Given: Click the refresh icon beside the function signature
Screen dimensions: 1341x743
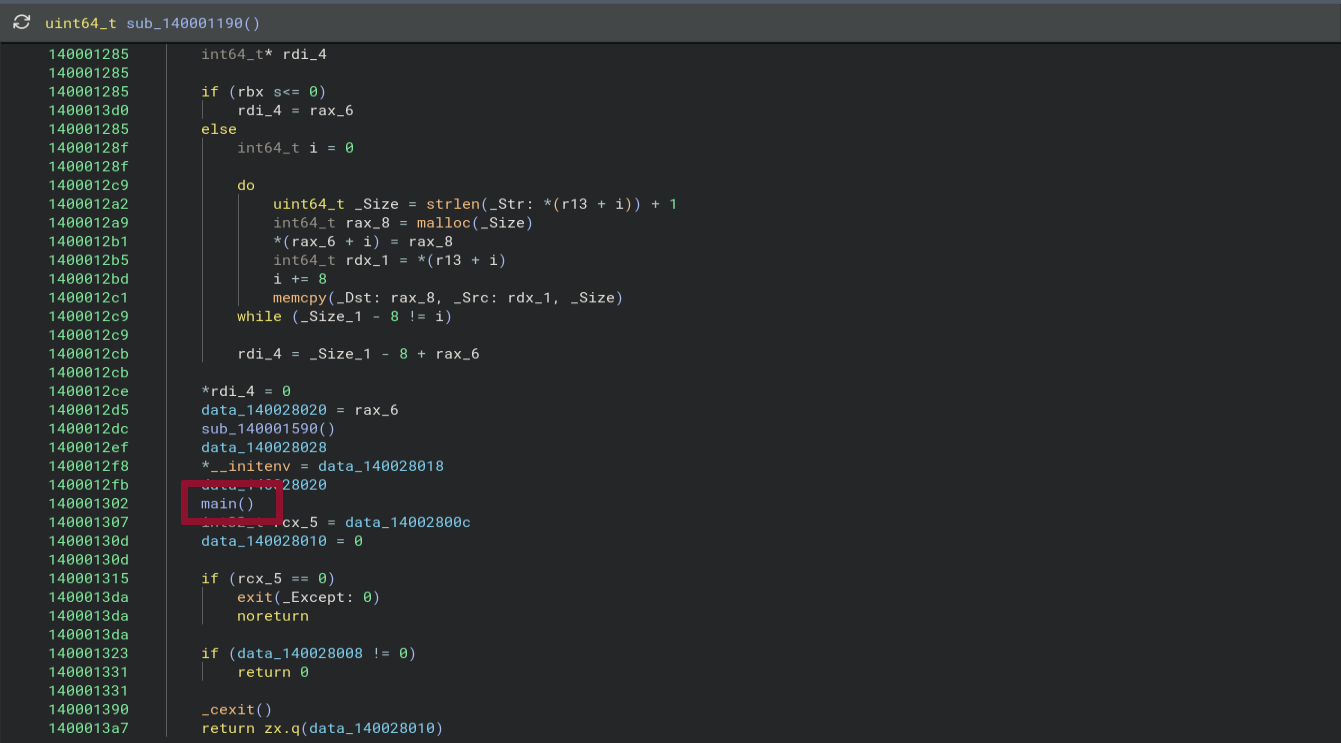Looking at the screenshot, I should pyautogui.click(x=21, y=22).
